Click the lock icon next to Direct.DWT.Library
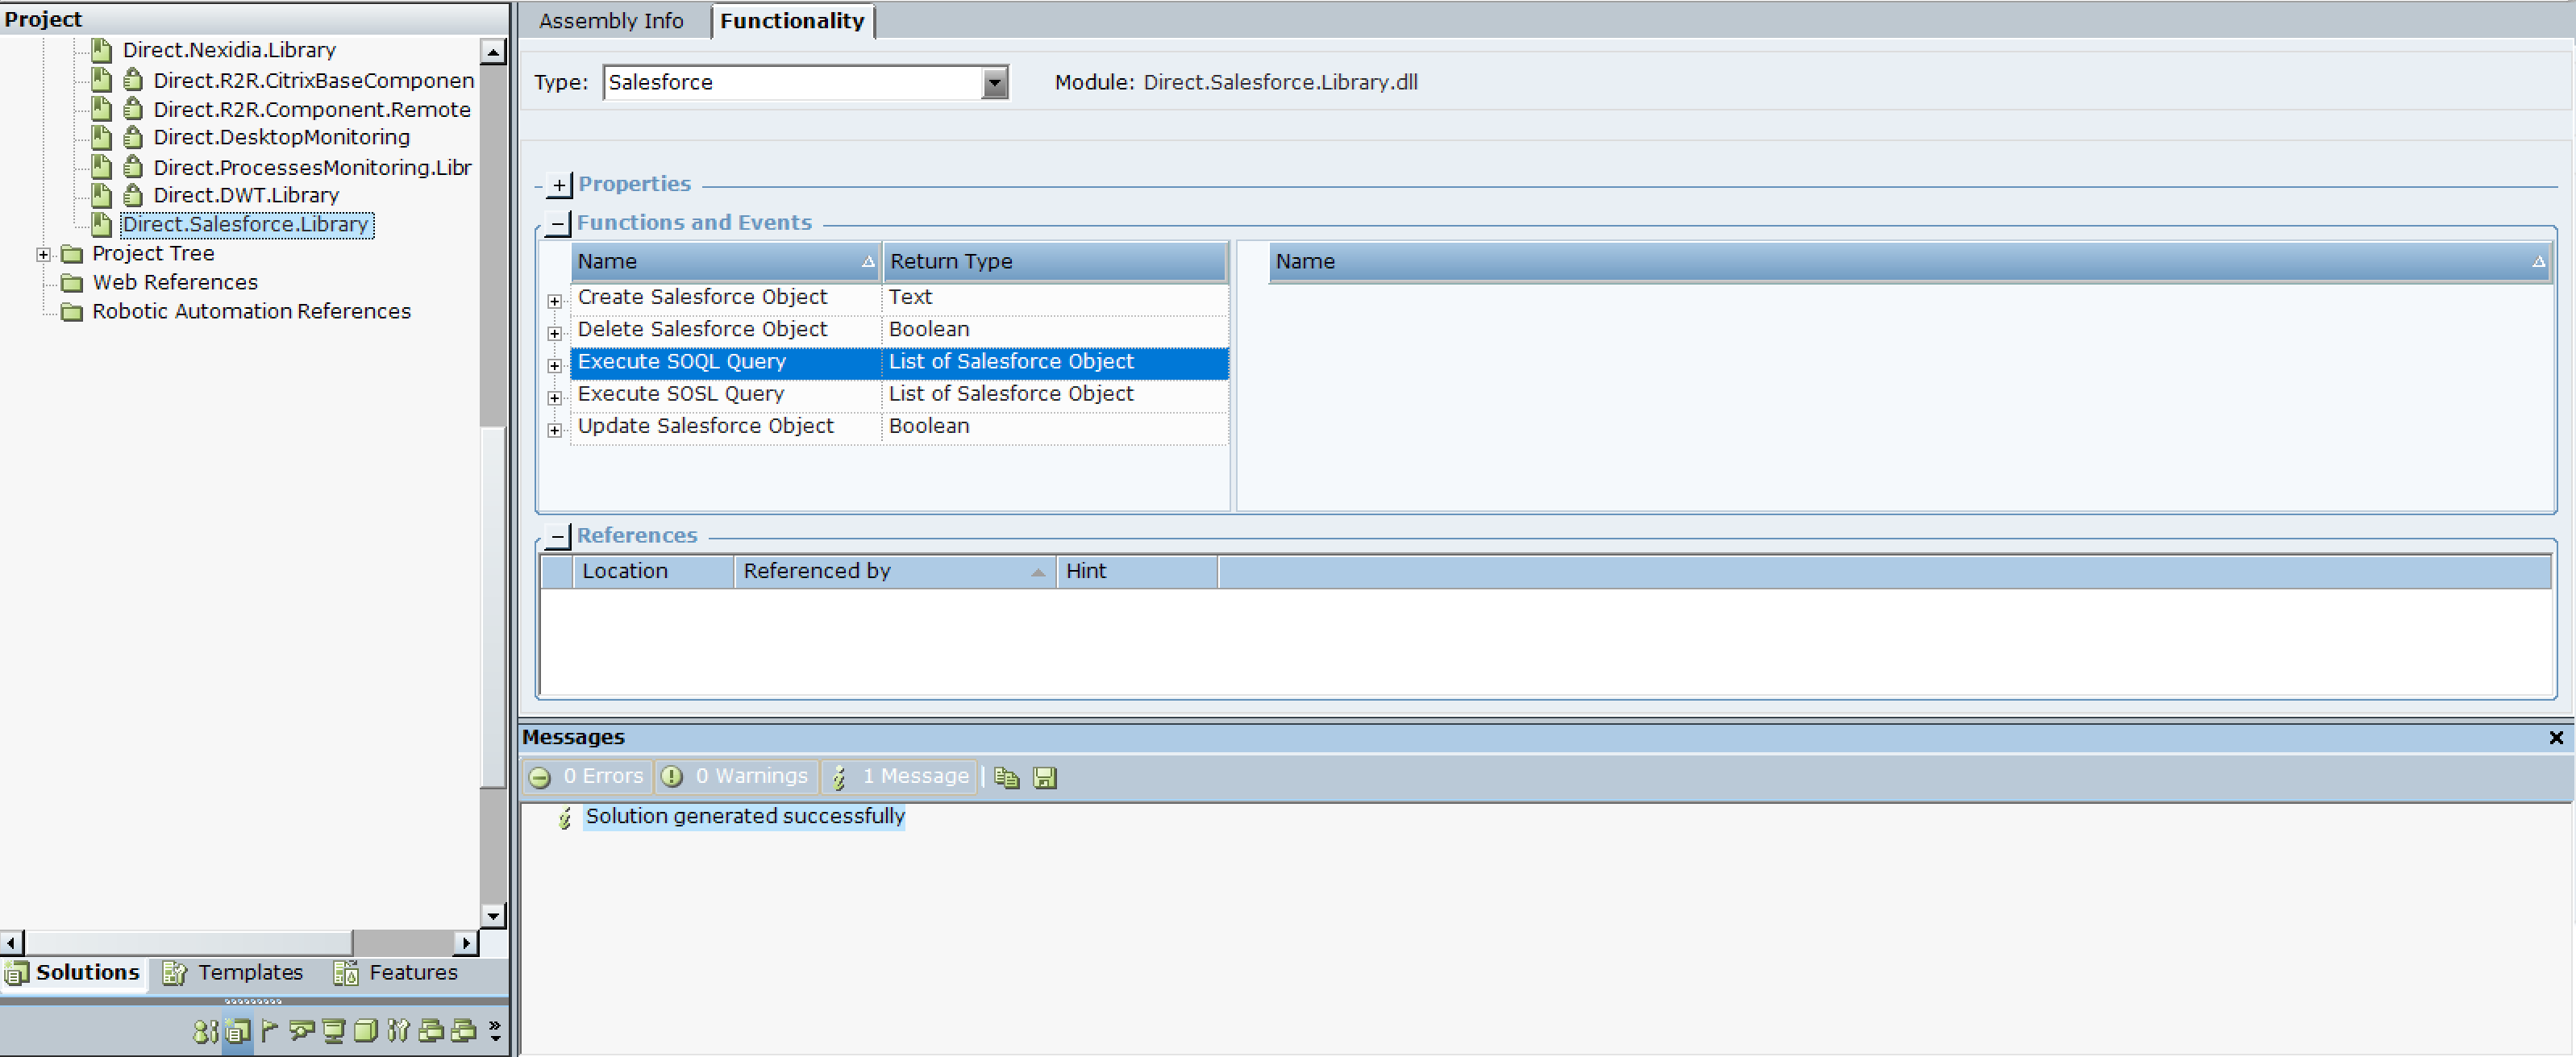2576x1057 pixels. tap(132, 195)
